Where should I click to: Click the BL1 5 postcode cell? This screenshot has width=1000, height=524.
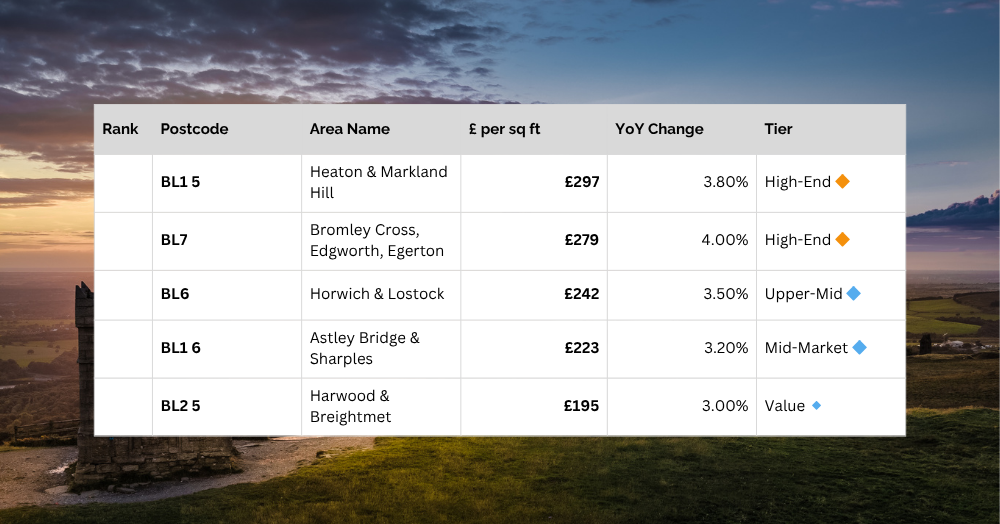[x=180, y=182]
